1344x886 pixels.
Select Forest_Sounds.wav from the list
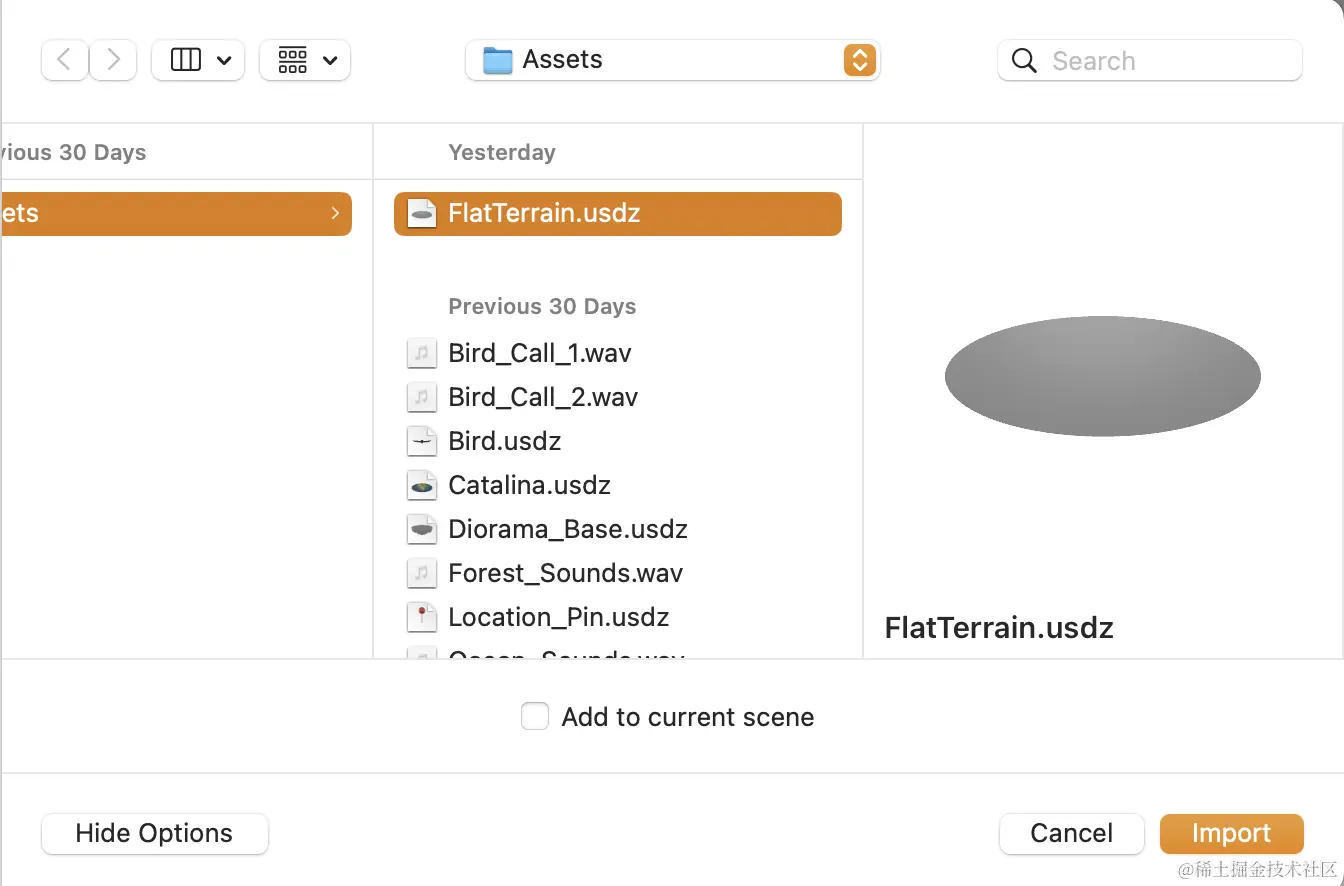565,573
